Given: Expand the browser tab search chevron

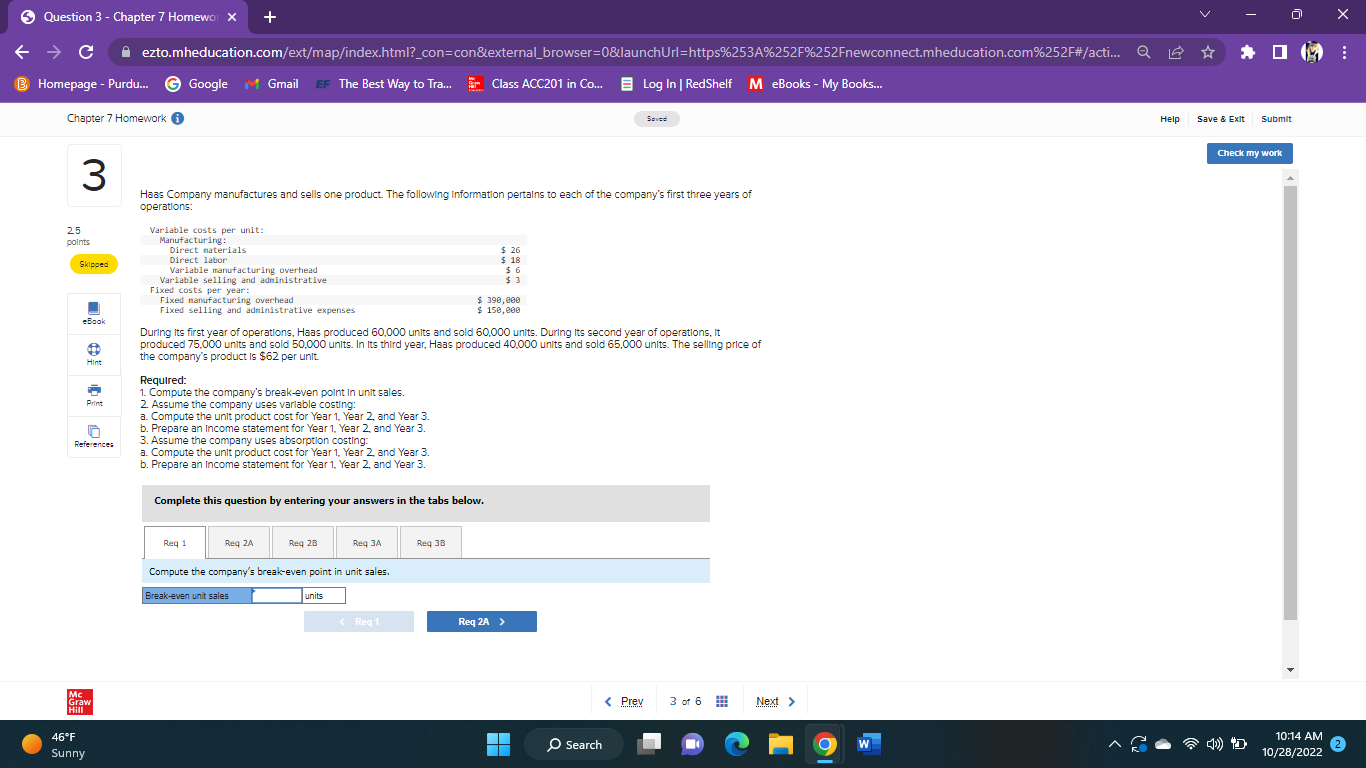Looking at the screenshot, I should click(x=1205, y=14).
